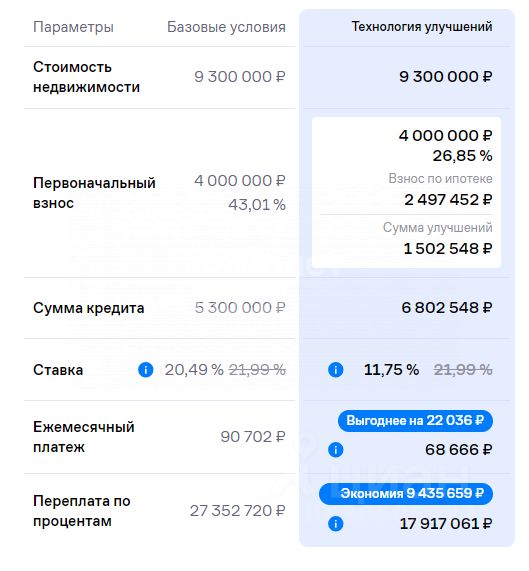529x571 pixels.
Task: Click the 'Сумма улучшений' value 1 502 548 ₽
Action: click(448, 249)
